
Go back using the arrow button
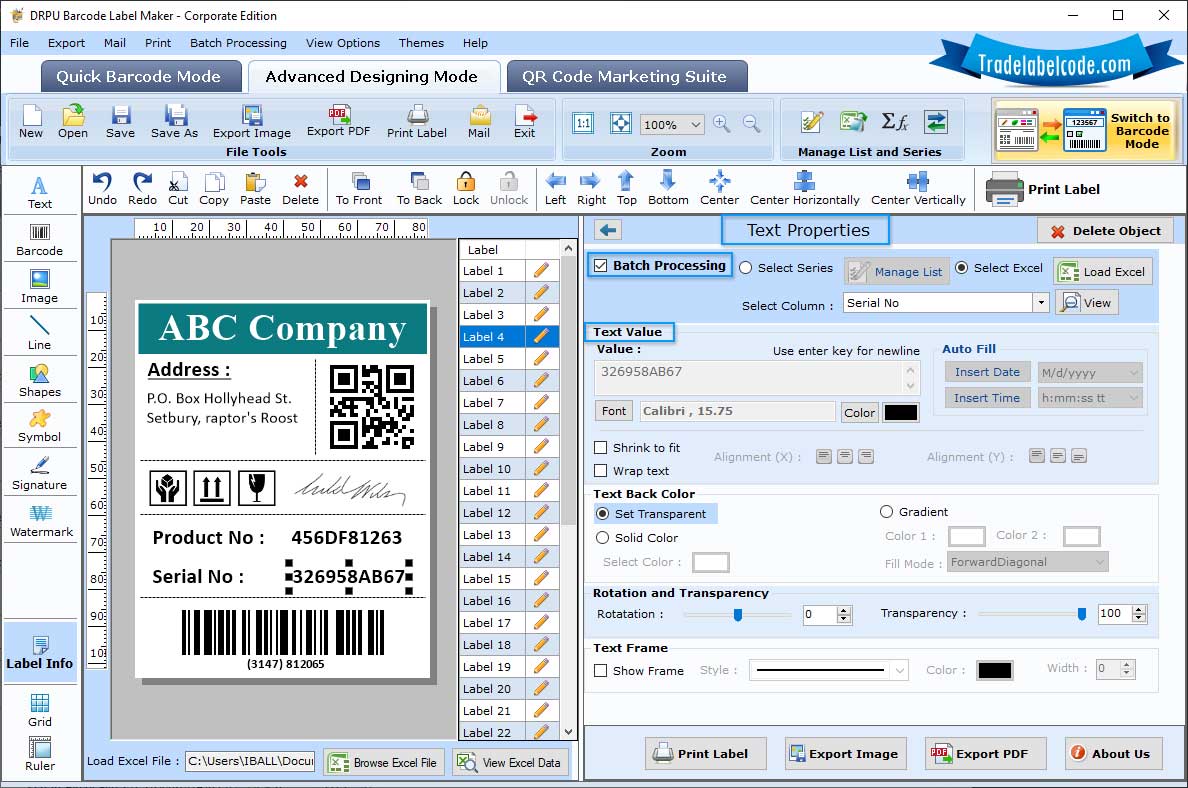click(608, 230)
